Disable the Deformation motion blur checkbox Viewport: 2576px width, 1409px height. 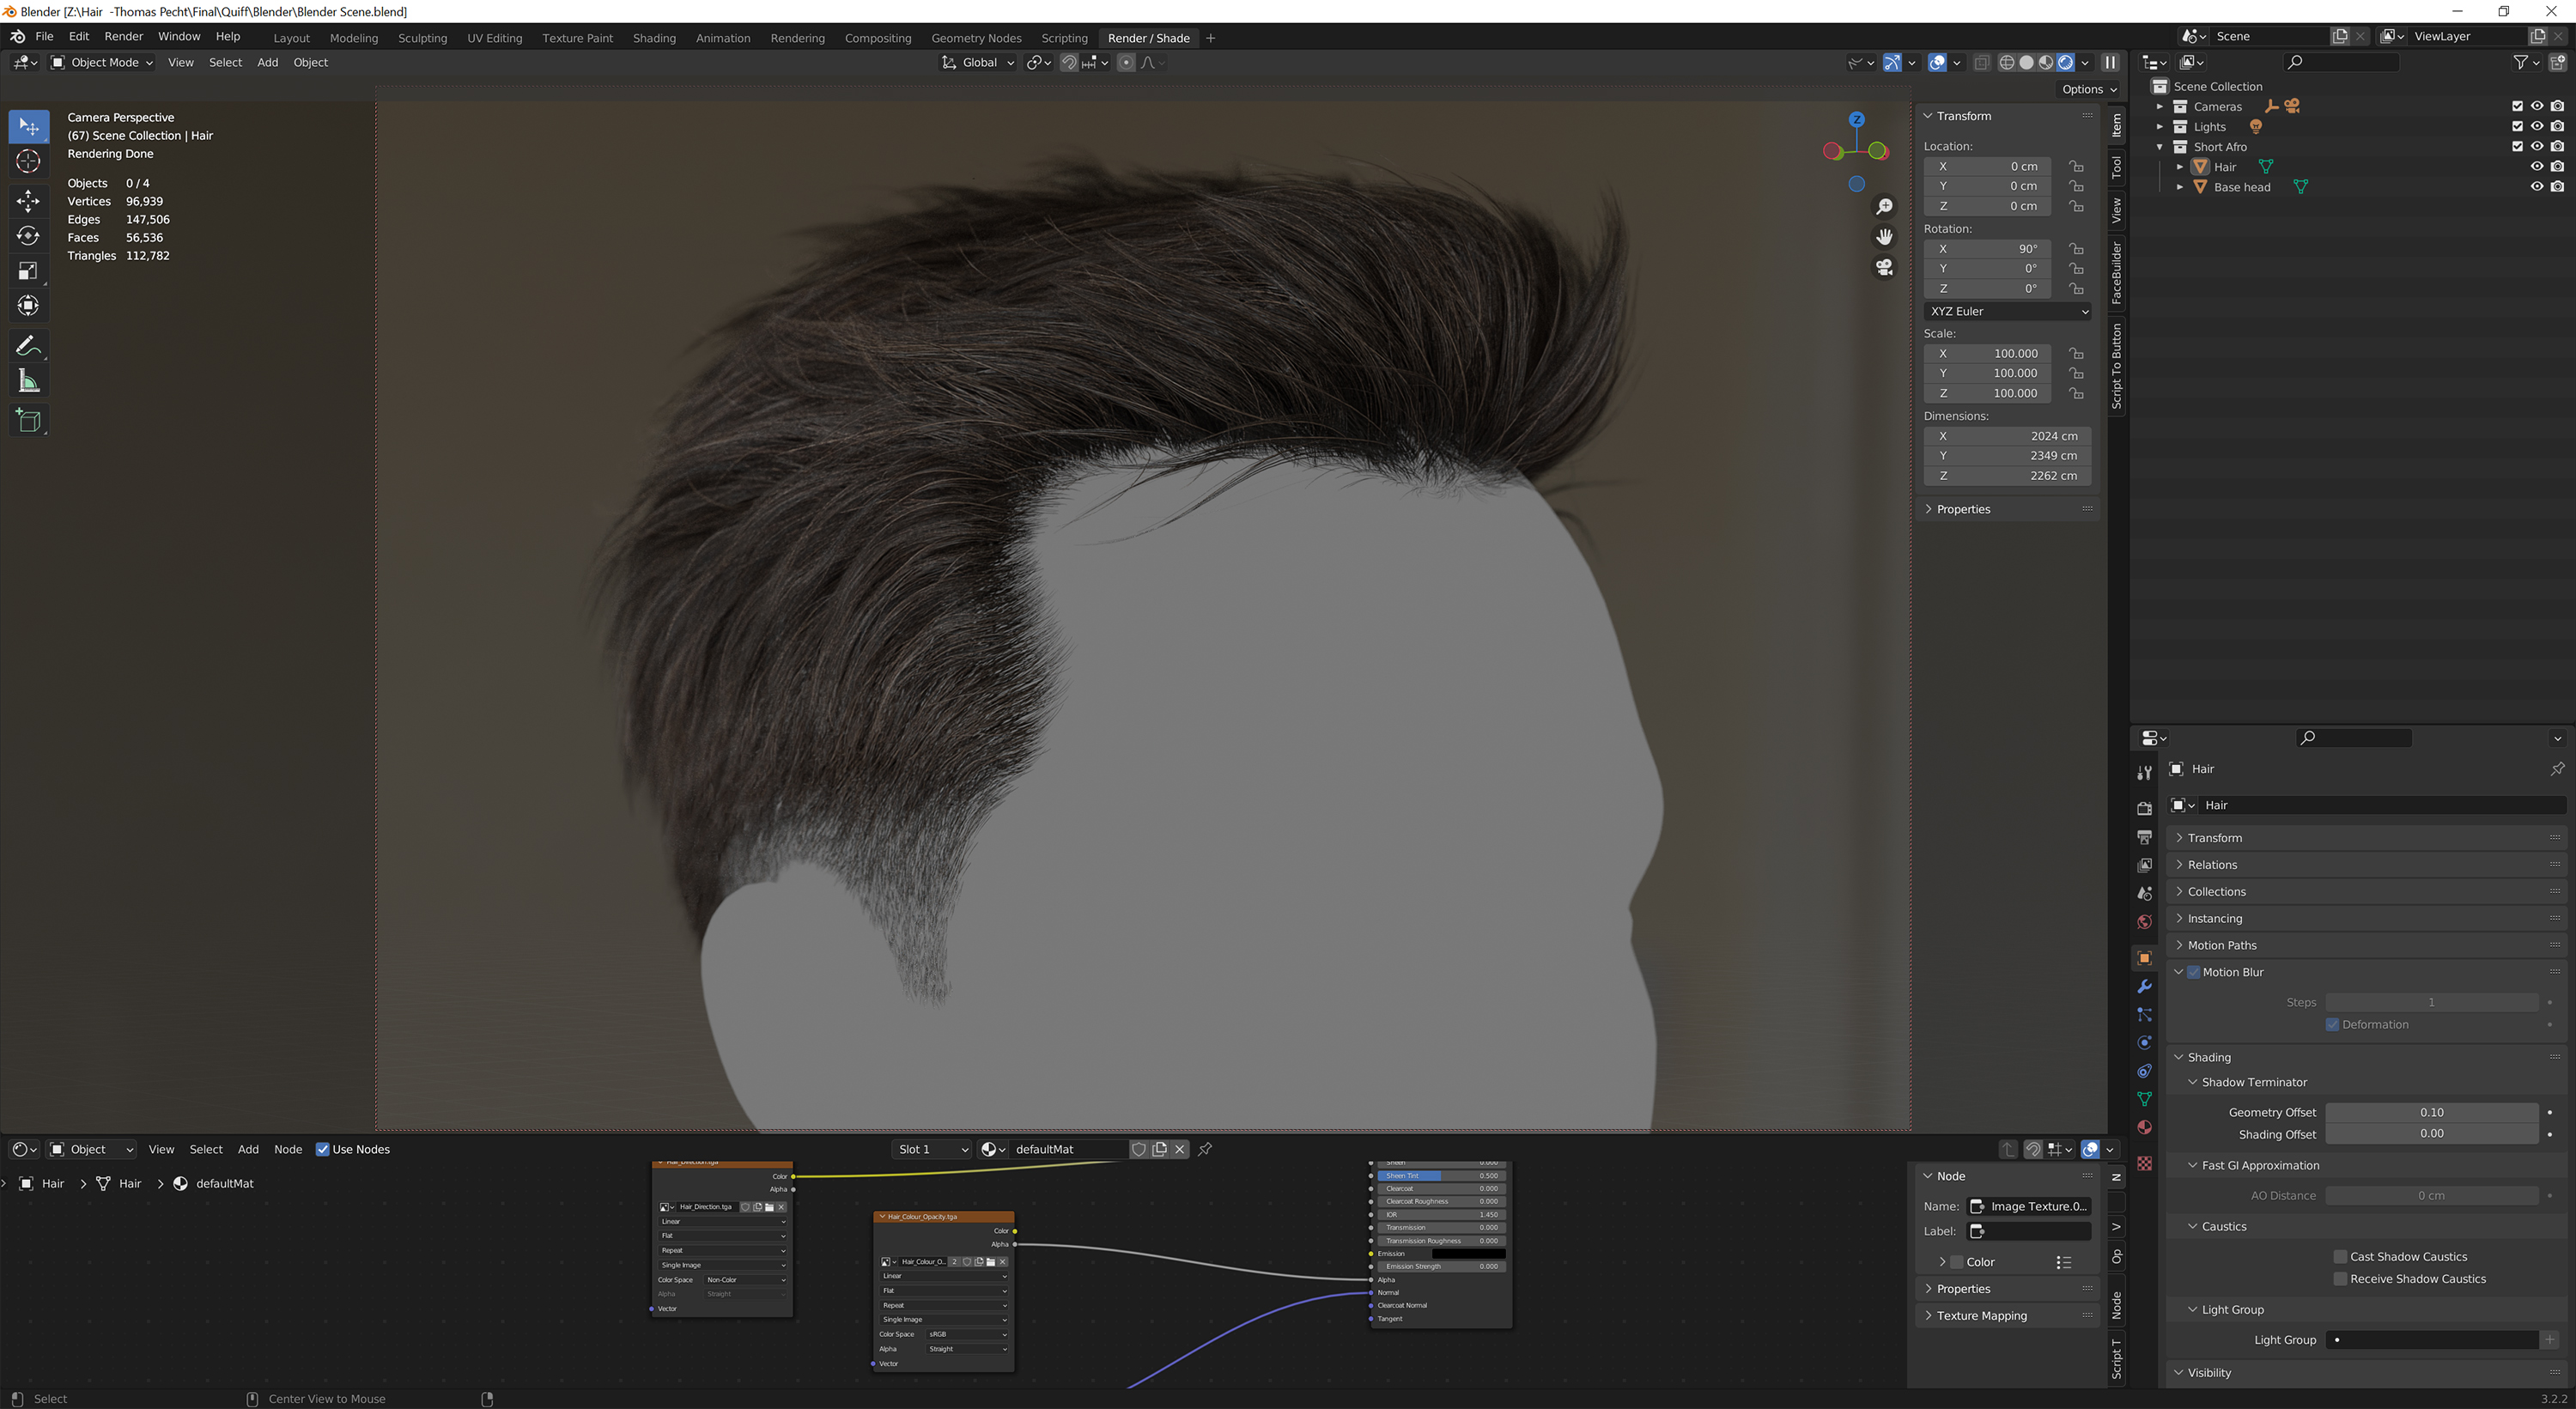(2332, 1024)
